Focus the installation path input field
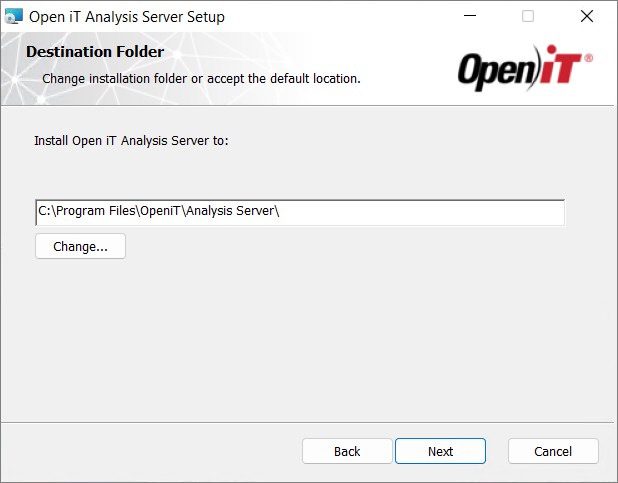Image resolution: width=618 pixels, height=483 pixels. click(x=300, y=213)
